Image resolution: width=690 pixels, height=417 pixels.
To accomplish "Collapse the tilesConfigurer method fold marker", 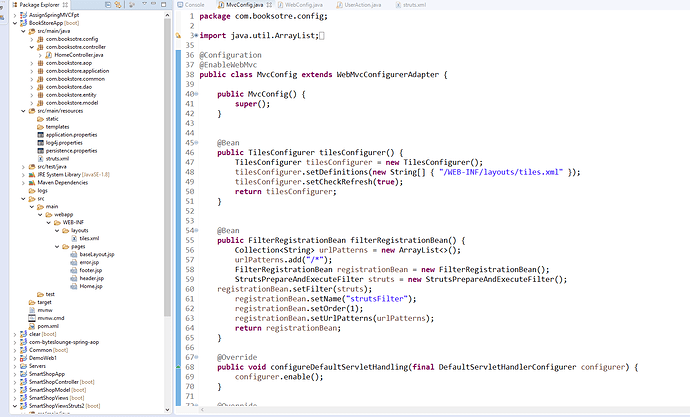I will tap(195, 142).
